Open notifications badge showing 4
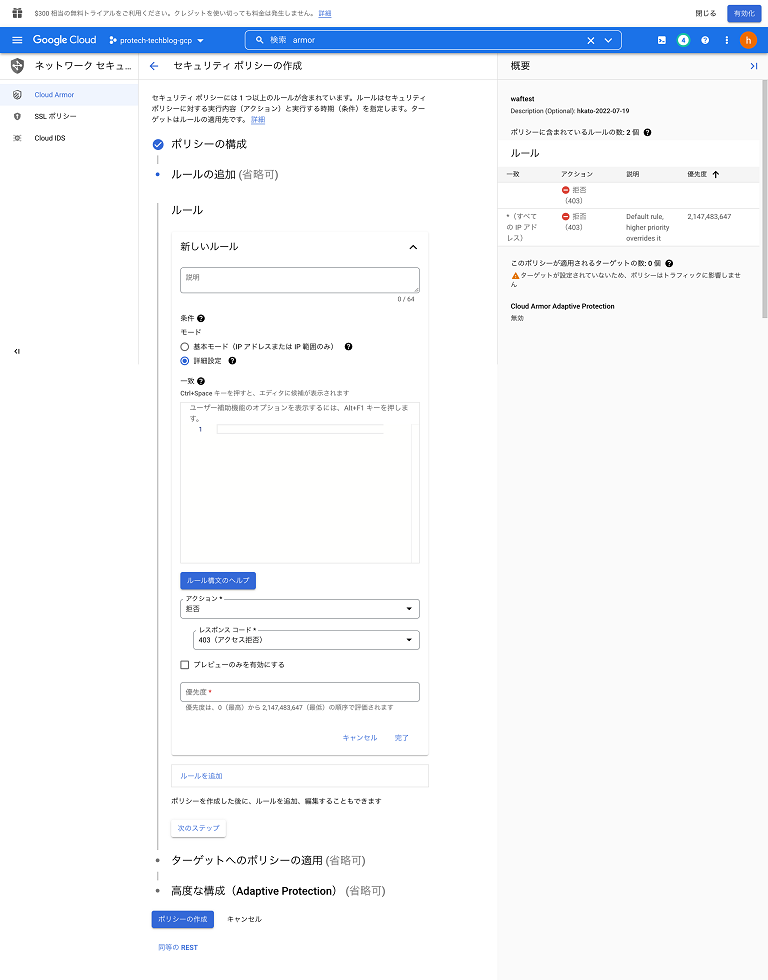The image size is (768, 980). pyautogui.click(x=684, y=40)
